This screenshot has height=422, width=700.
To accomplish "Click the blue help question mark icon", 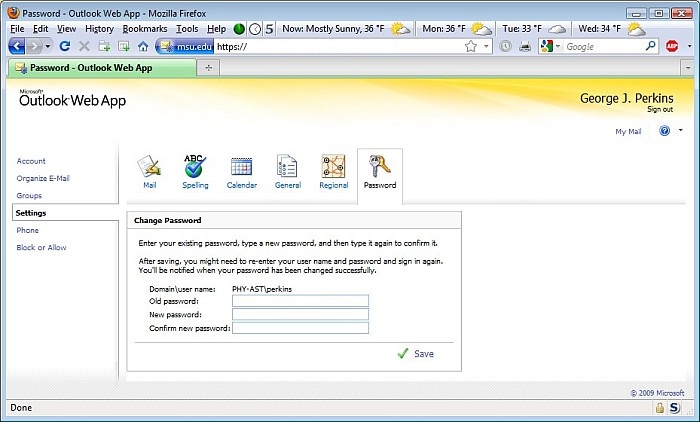I will coord(664,130).
